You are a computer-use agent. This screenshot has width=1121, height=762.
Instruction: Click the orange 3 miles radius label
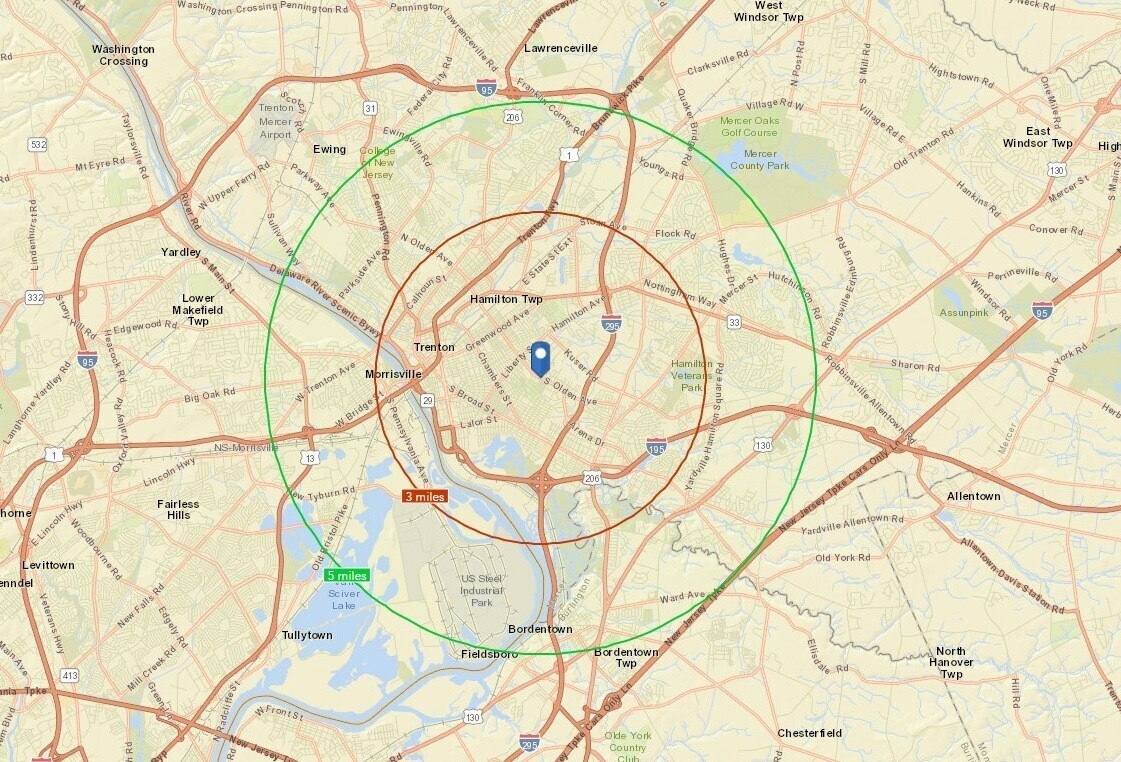point(425,496)
